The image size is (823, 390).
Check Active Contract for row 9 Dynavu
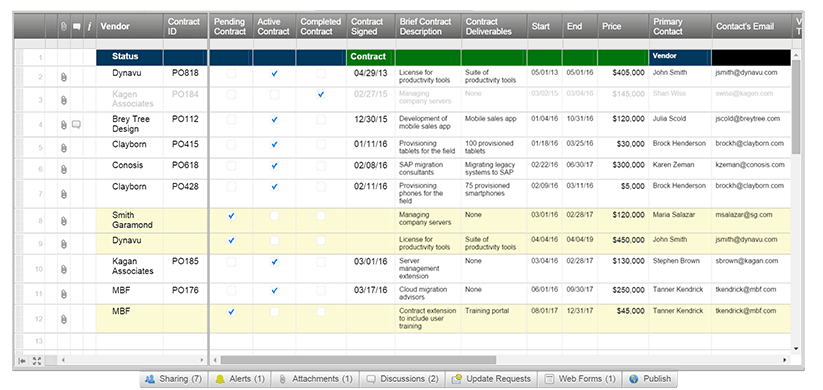[274, 240]
